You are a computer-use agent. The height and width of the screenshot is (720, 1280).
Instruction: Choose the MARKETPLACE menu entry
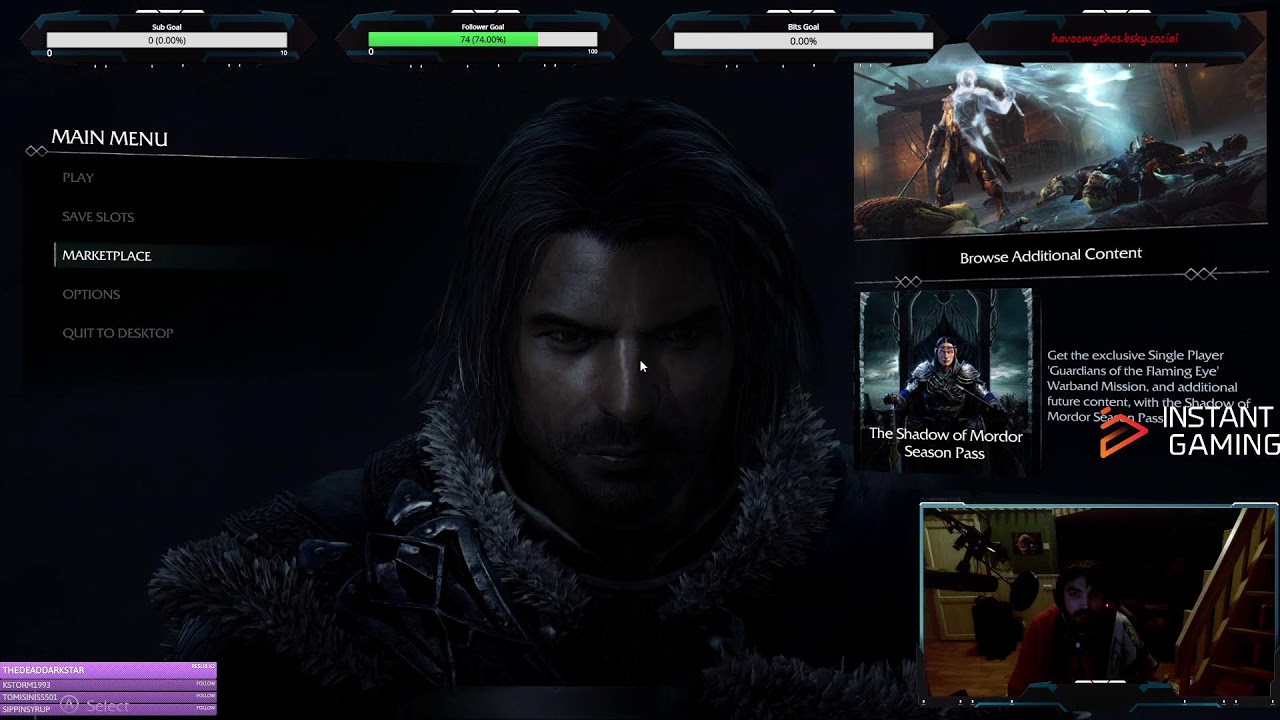coord(107,255)
